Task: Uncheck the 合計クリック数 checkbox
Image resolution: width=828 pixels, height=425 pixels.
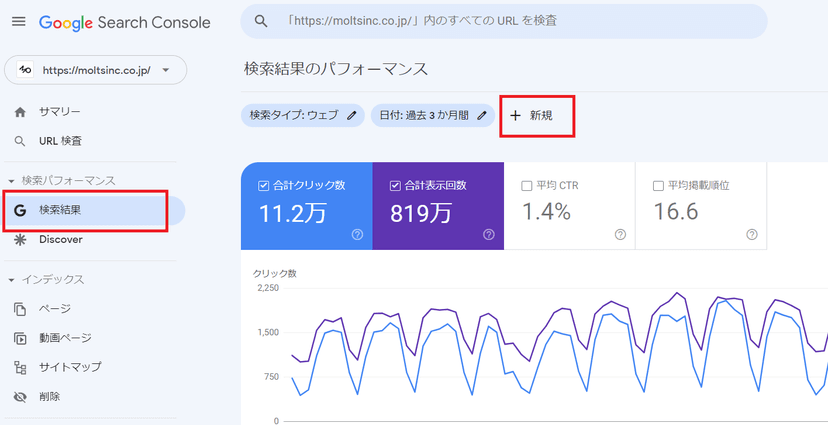Action: click(263, 186)
